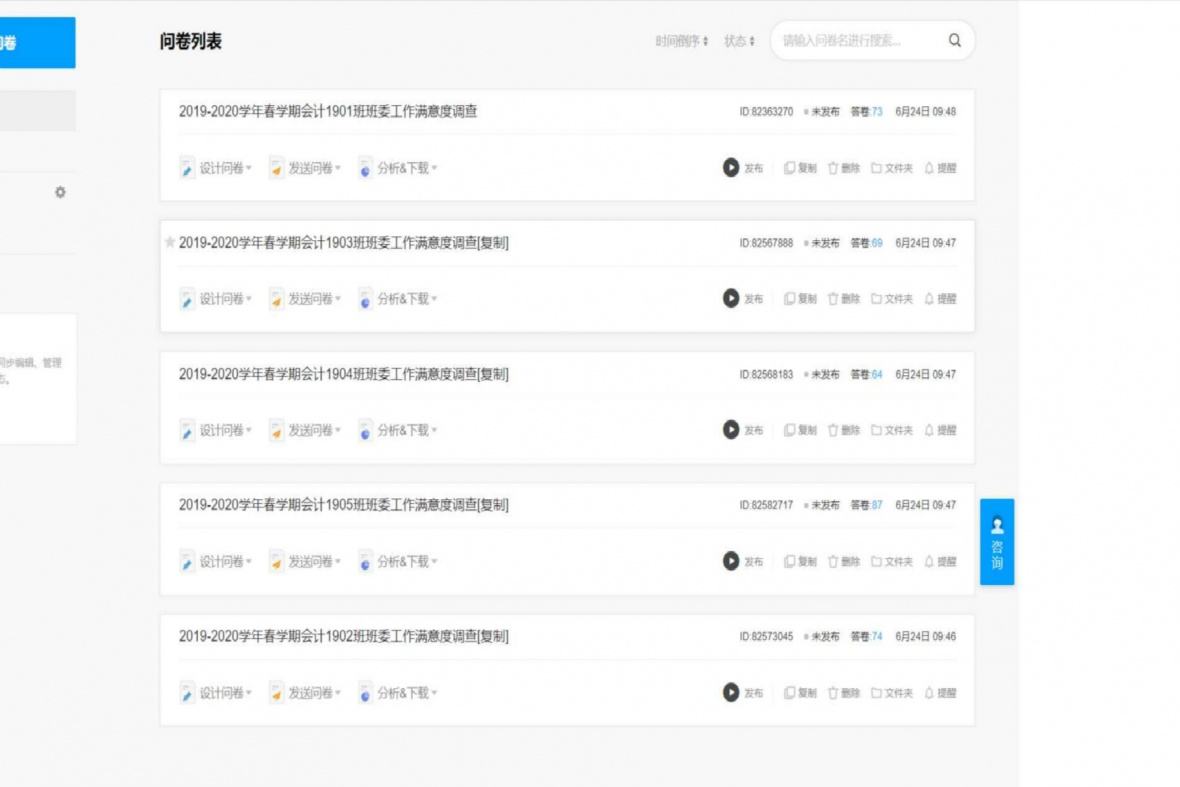Publish the 1905班 survey with play icon
This screenshot has width=1180, height=787.
(732, 562)
